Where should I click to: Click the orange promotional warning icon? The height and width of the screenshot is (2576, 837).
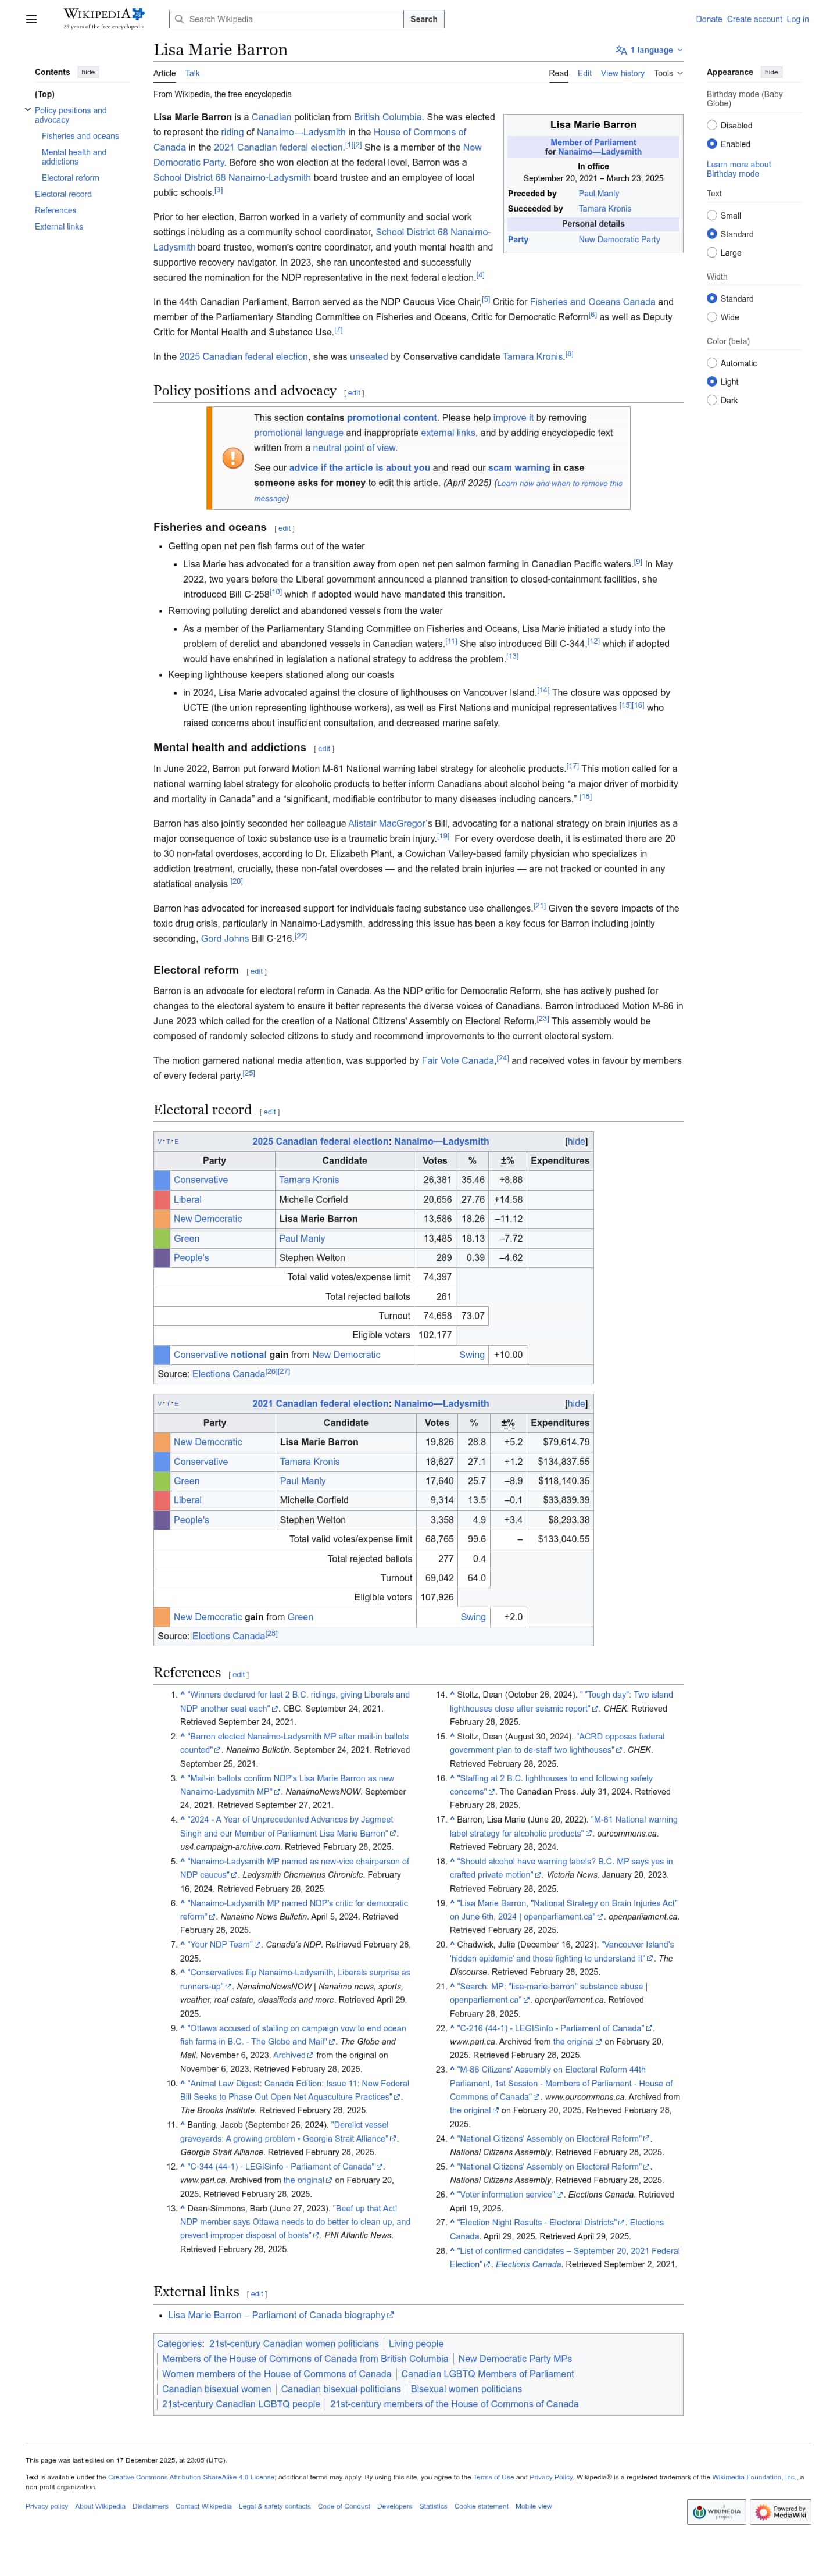(x=232, y=458)
